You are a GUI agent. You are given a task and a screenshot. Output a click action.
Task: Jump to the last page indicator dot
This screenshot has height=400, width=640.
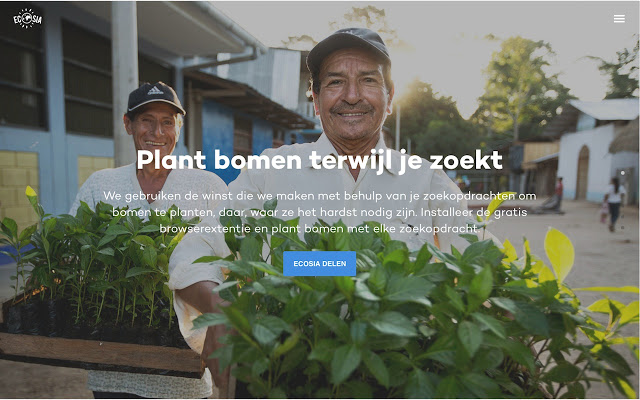(x=622, y=227)
